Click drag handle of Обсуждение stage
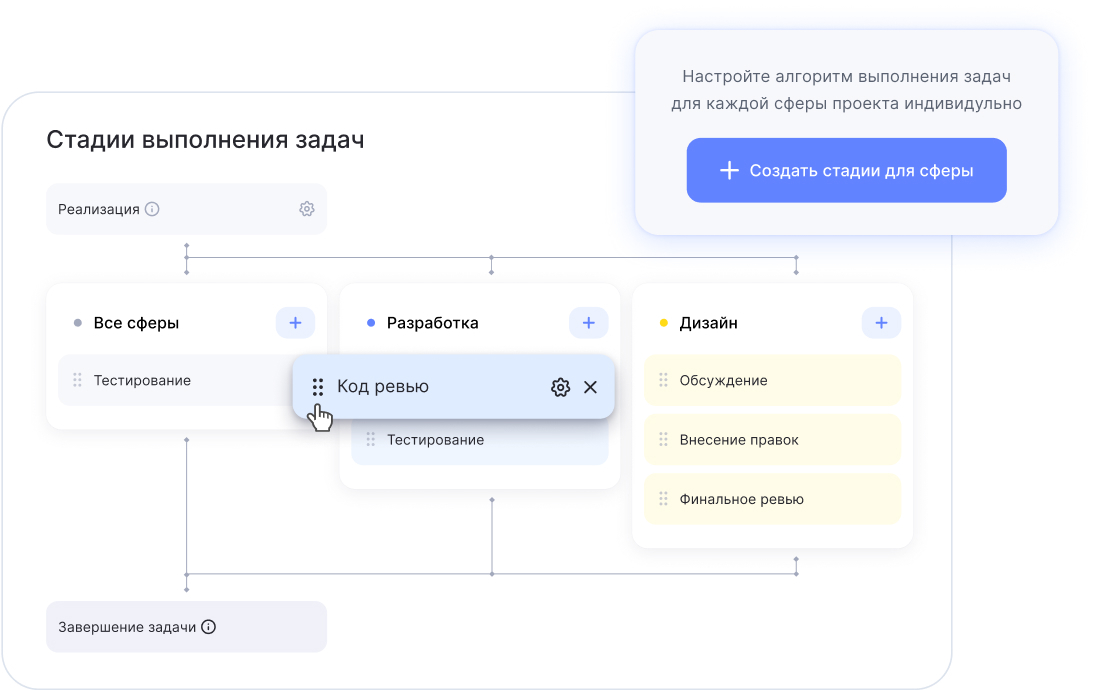This screenshot has width=1093, height=690. (x=662, y=381)
